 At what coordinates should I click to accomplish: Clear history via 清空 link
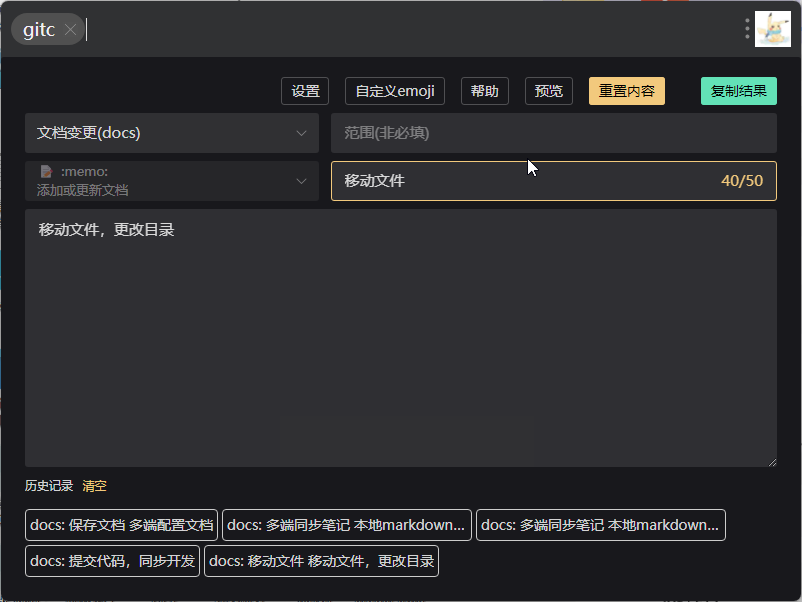(x=95, y=485)
